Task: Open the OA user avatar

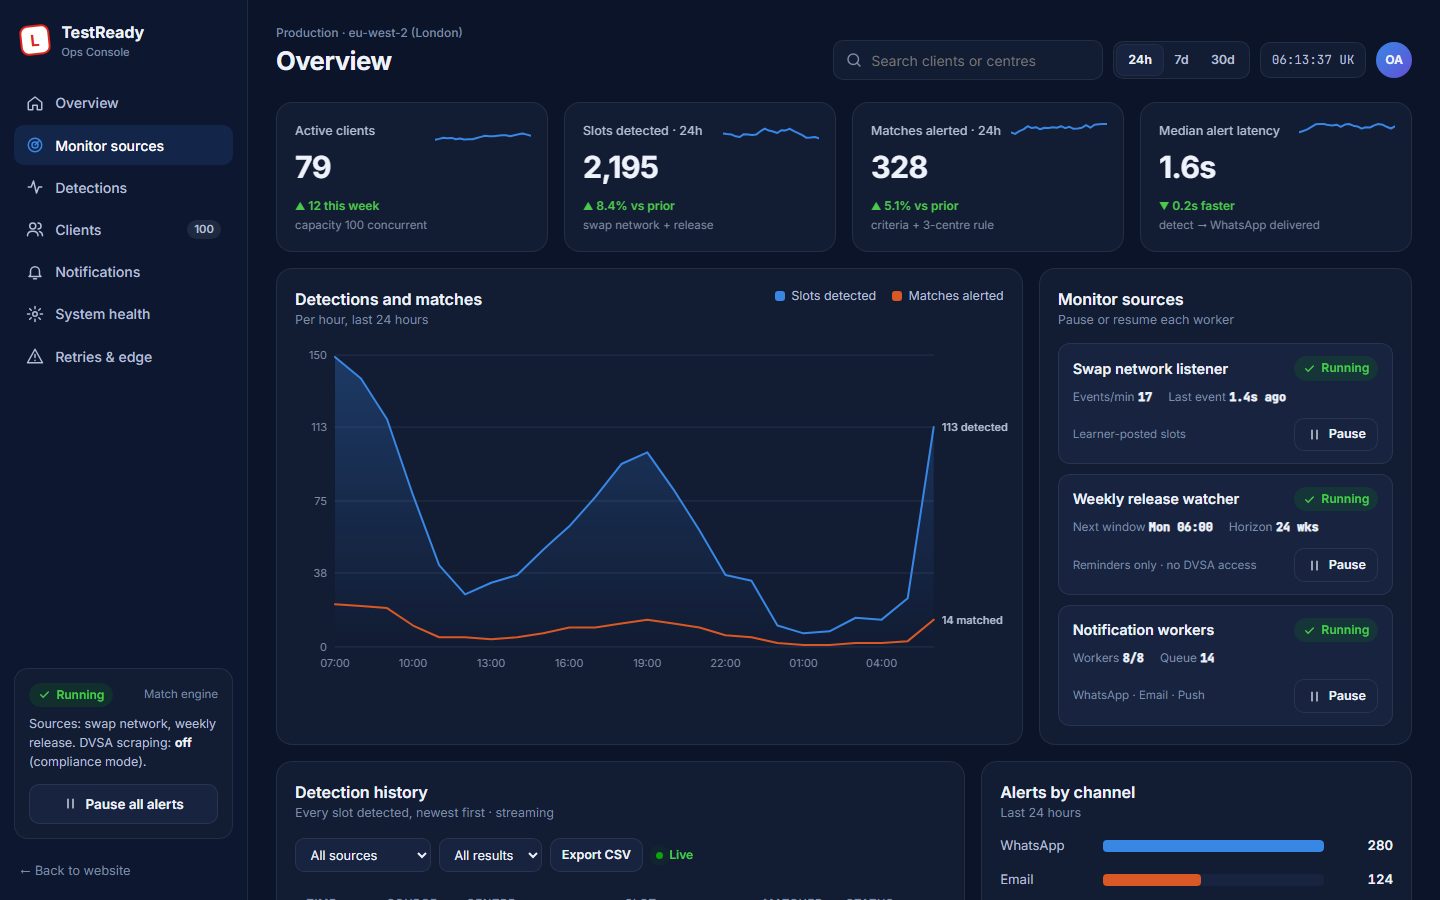Action: (1394, 60)
